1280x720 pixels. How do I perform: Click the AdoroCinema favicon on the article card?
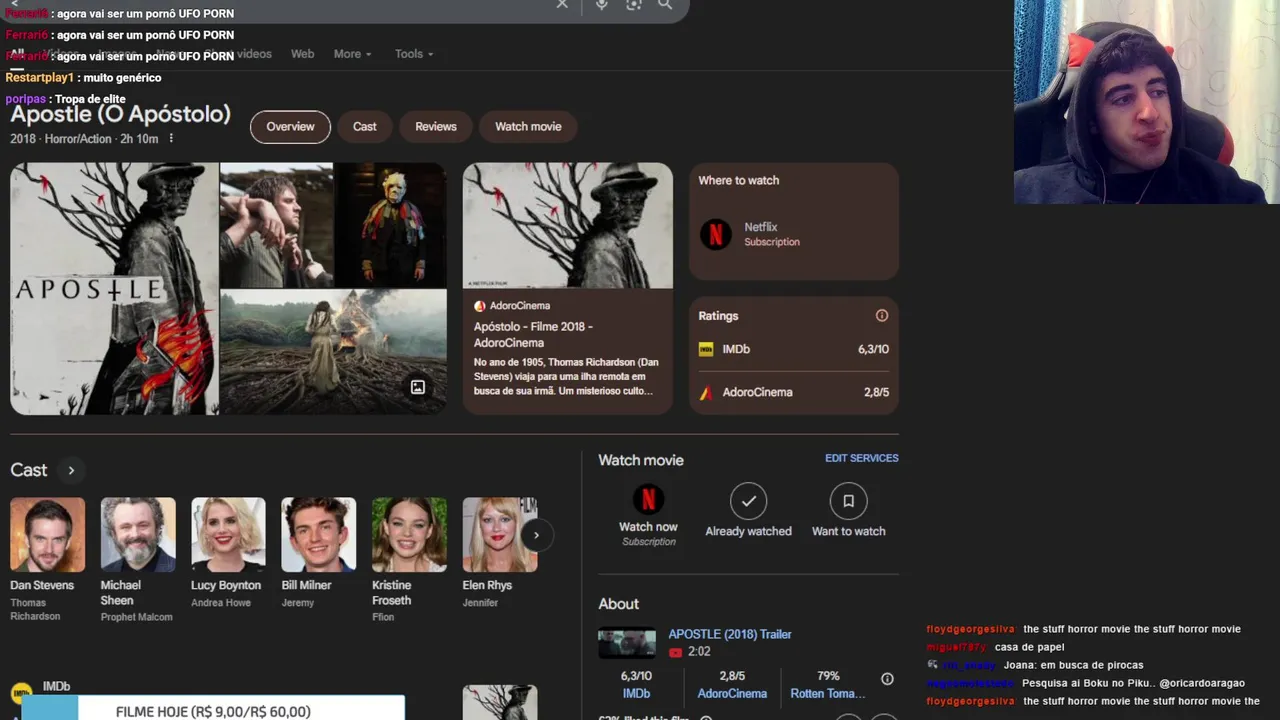tap(479, 306)
